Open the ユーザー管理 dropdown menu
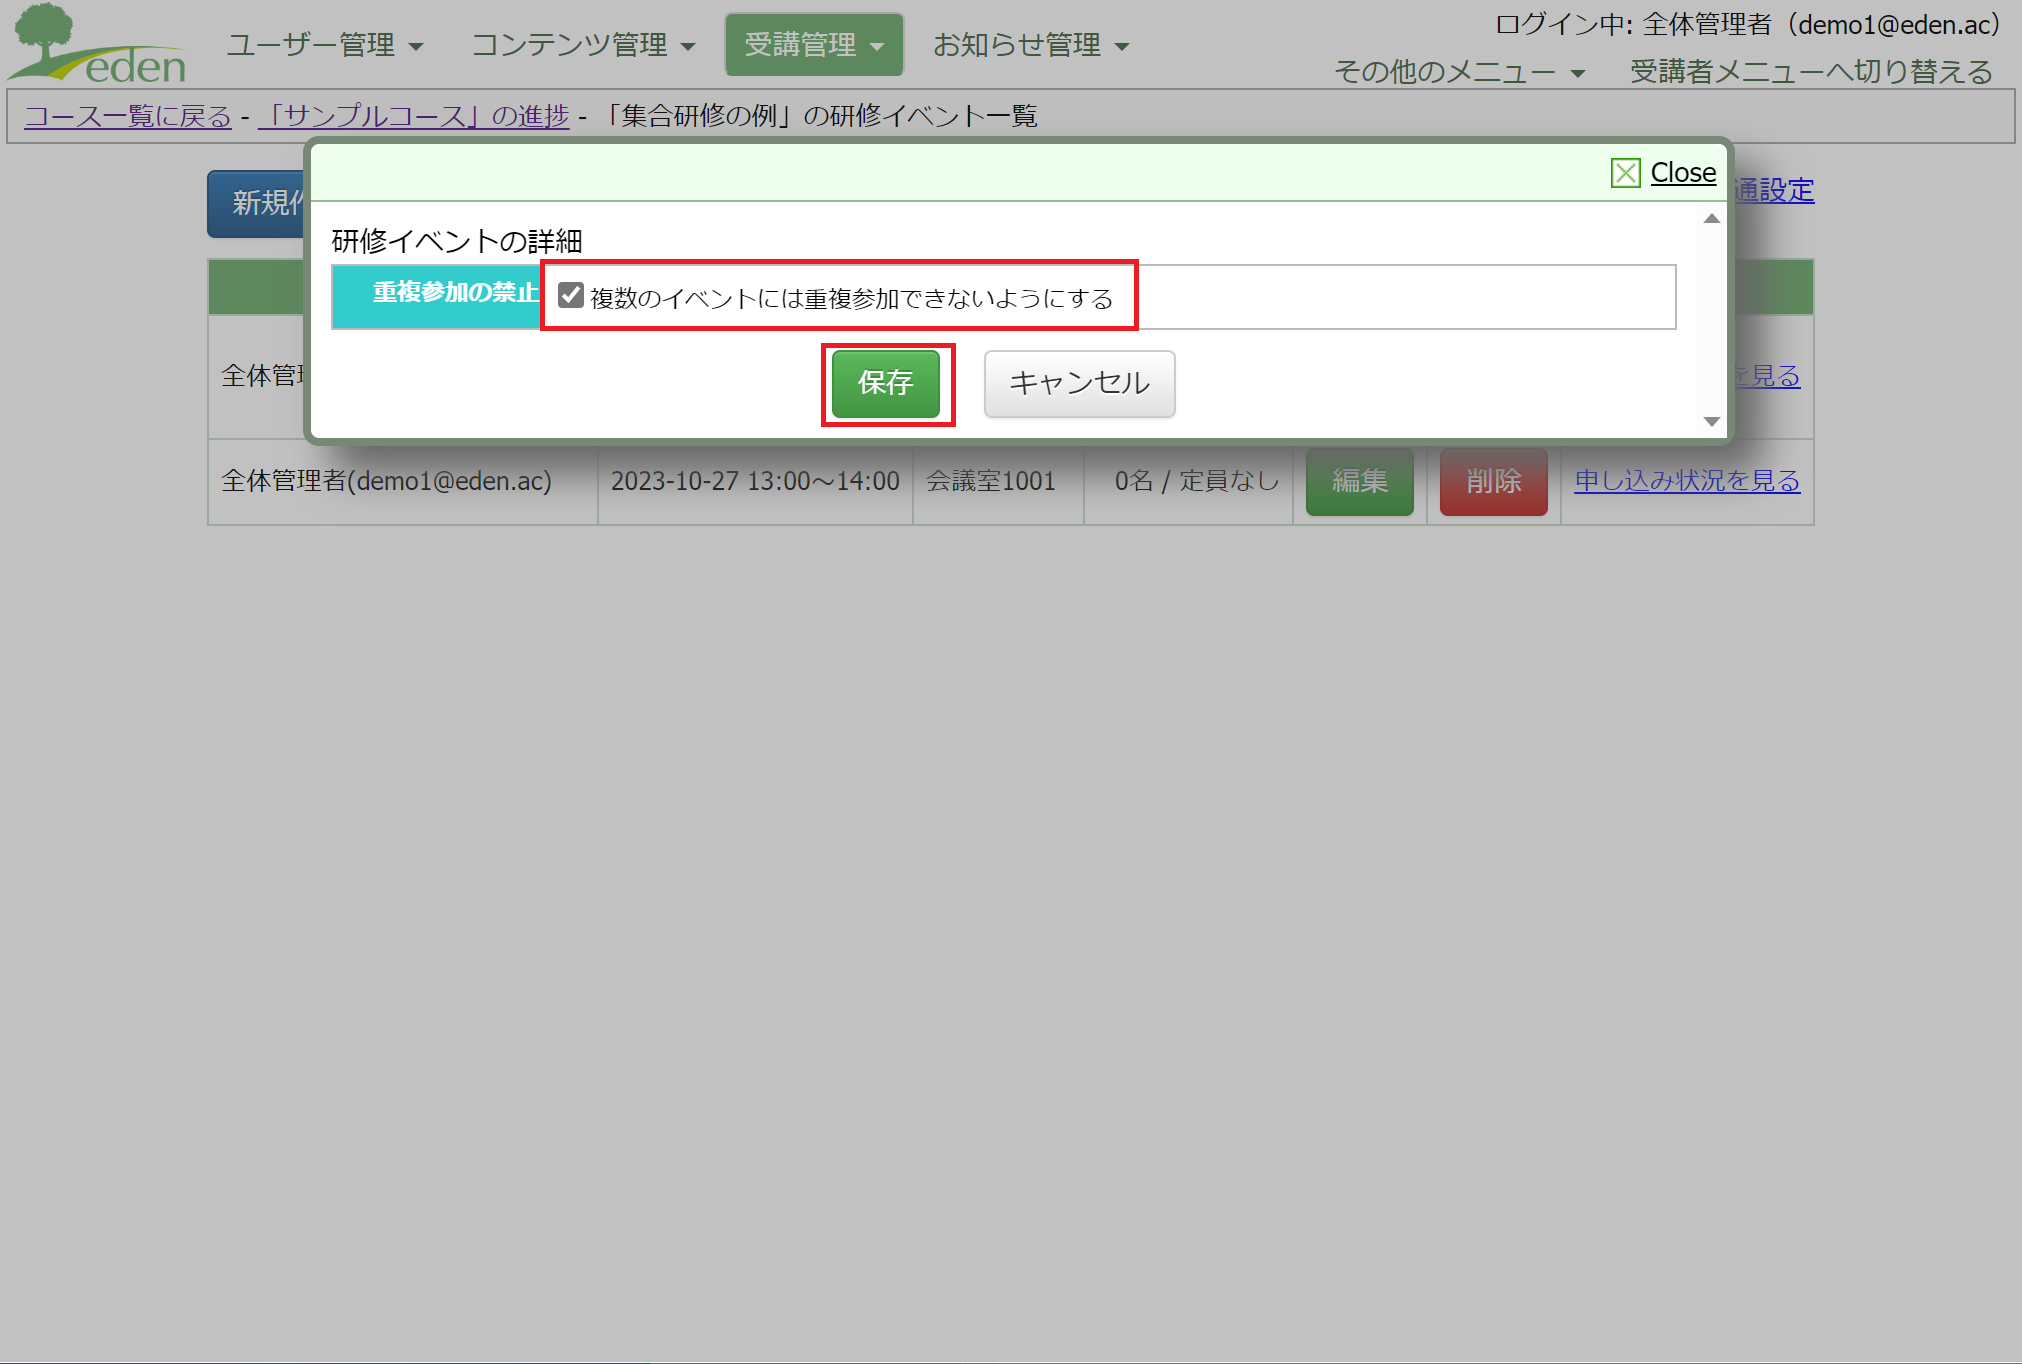 (x=324, y=45)
